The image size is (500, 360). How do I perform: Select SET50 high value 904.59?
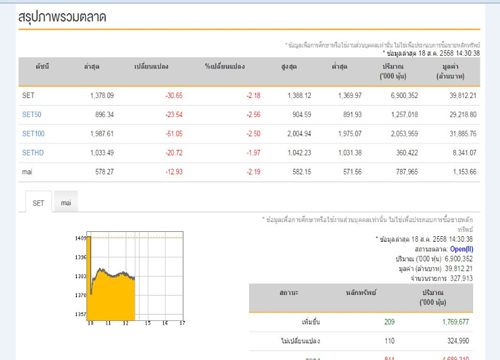(302, 115)
